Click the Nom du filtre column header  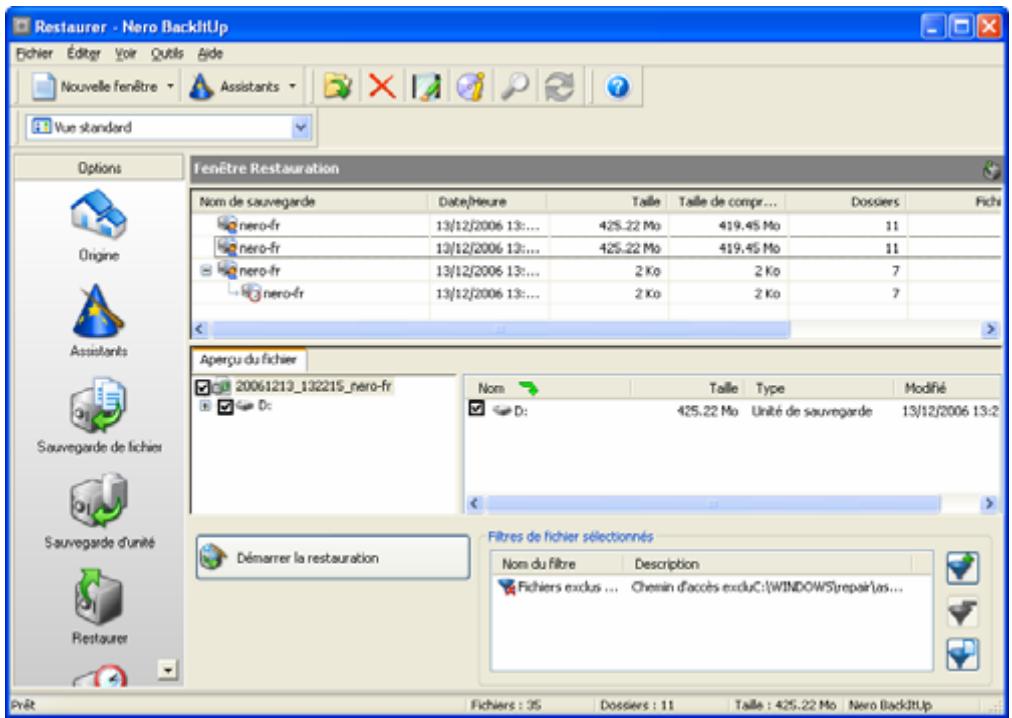point(558,564)
